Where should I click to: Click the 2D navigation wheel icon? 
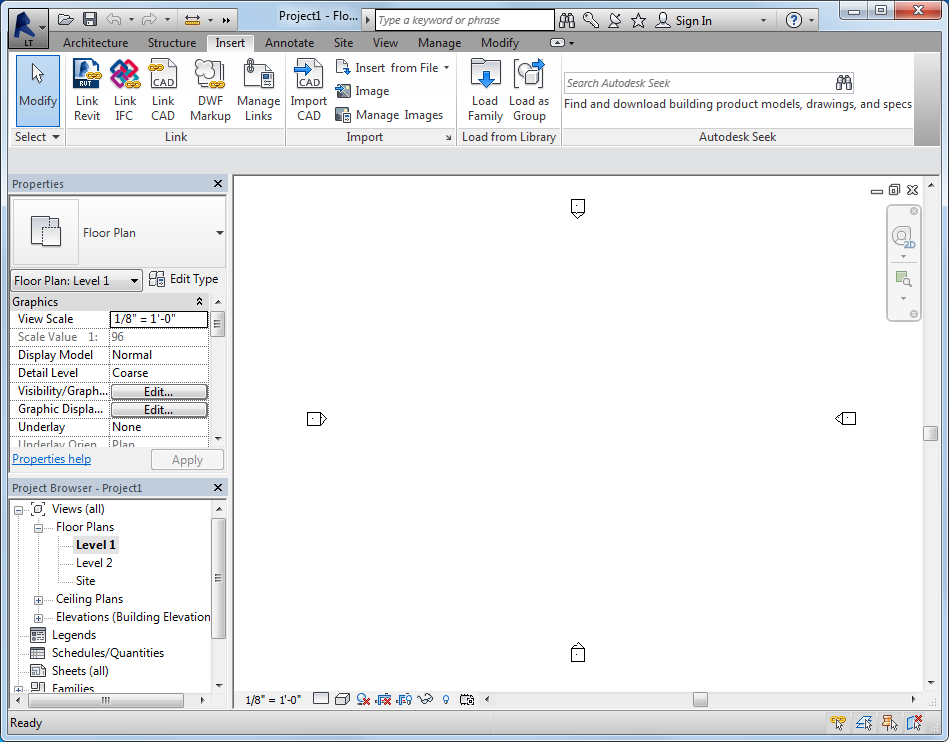pyautogui.click(x=902, y=236)
